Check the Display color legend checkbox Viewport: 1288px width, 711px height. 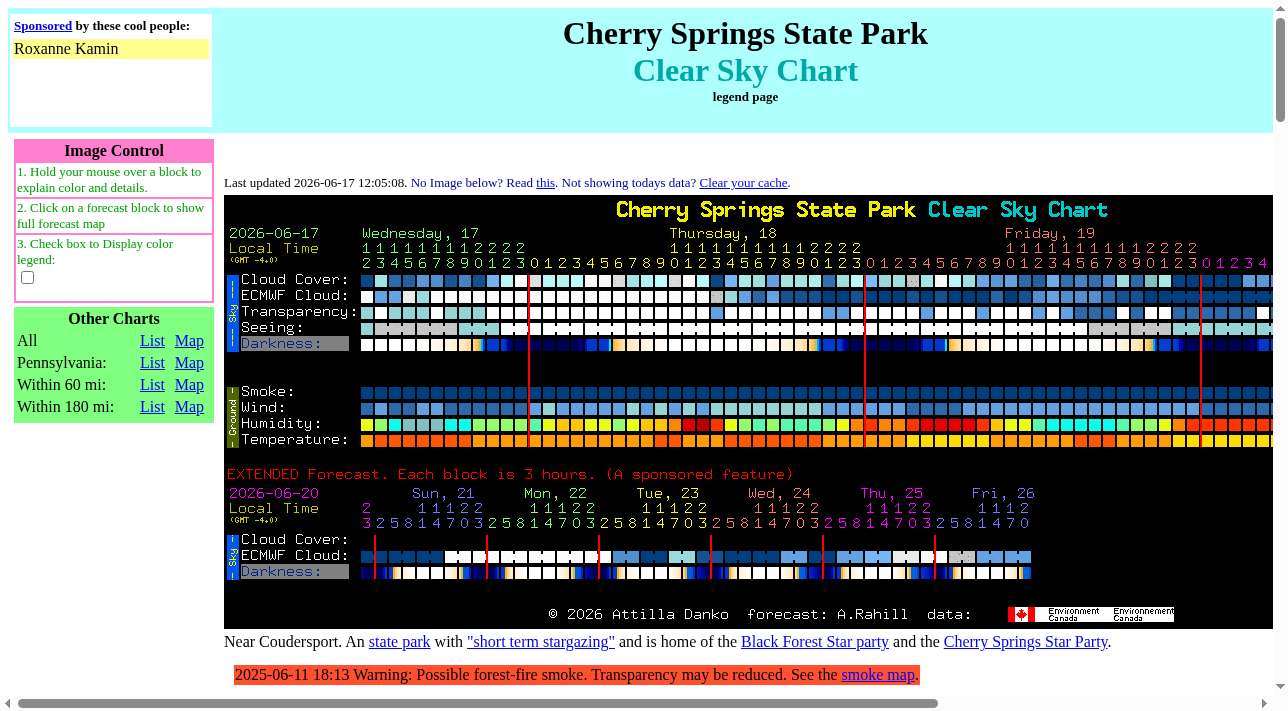(x=27, y=277)
